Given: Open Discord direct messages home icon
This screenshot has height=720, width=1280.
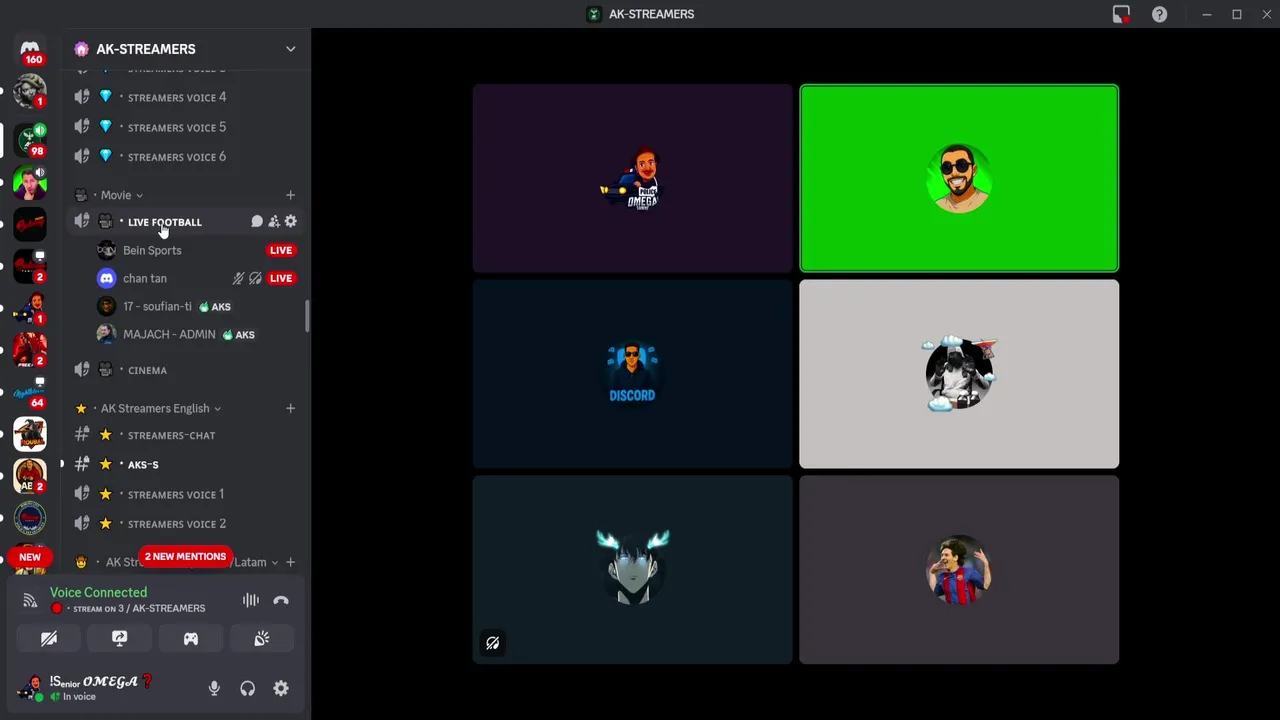Looking at the screenshot, I should click(30, 48).
